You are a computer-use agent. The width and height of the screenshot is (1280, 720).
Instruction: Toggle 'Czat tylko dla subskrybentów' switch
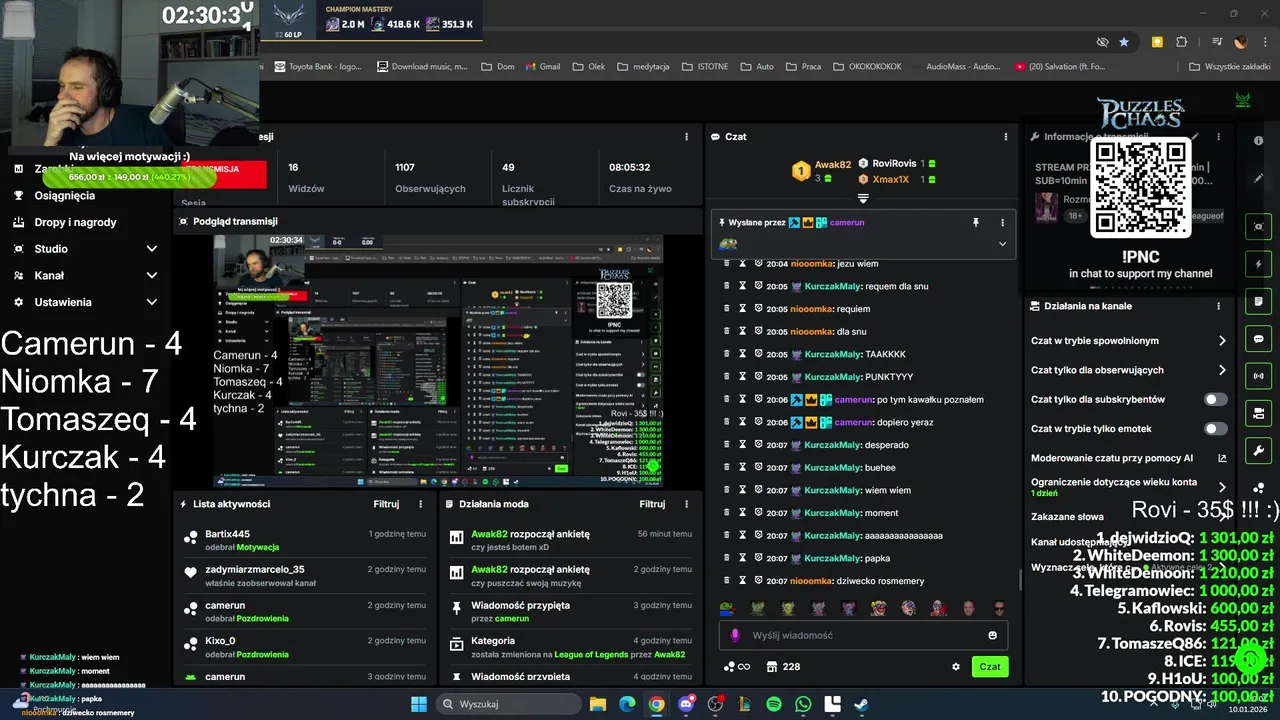pyautogui.click(x=1215, y=399)
